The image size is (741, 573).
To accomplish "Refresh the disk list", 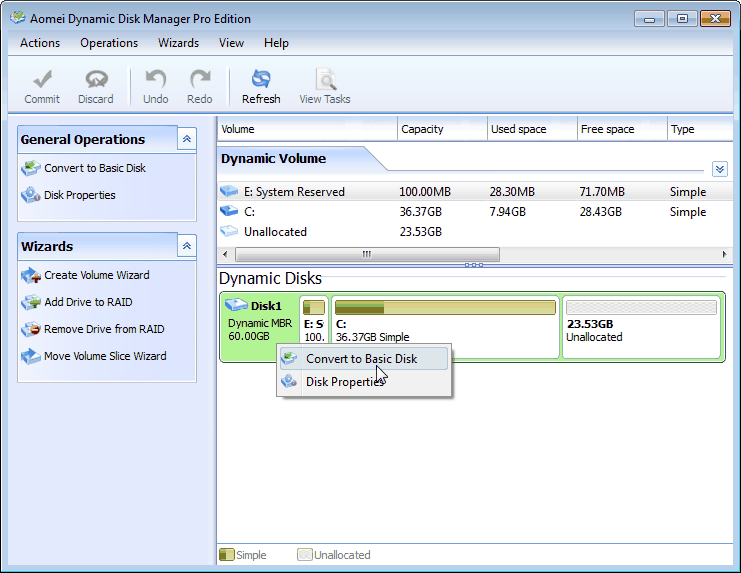I will [261, 87].
